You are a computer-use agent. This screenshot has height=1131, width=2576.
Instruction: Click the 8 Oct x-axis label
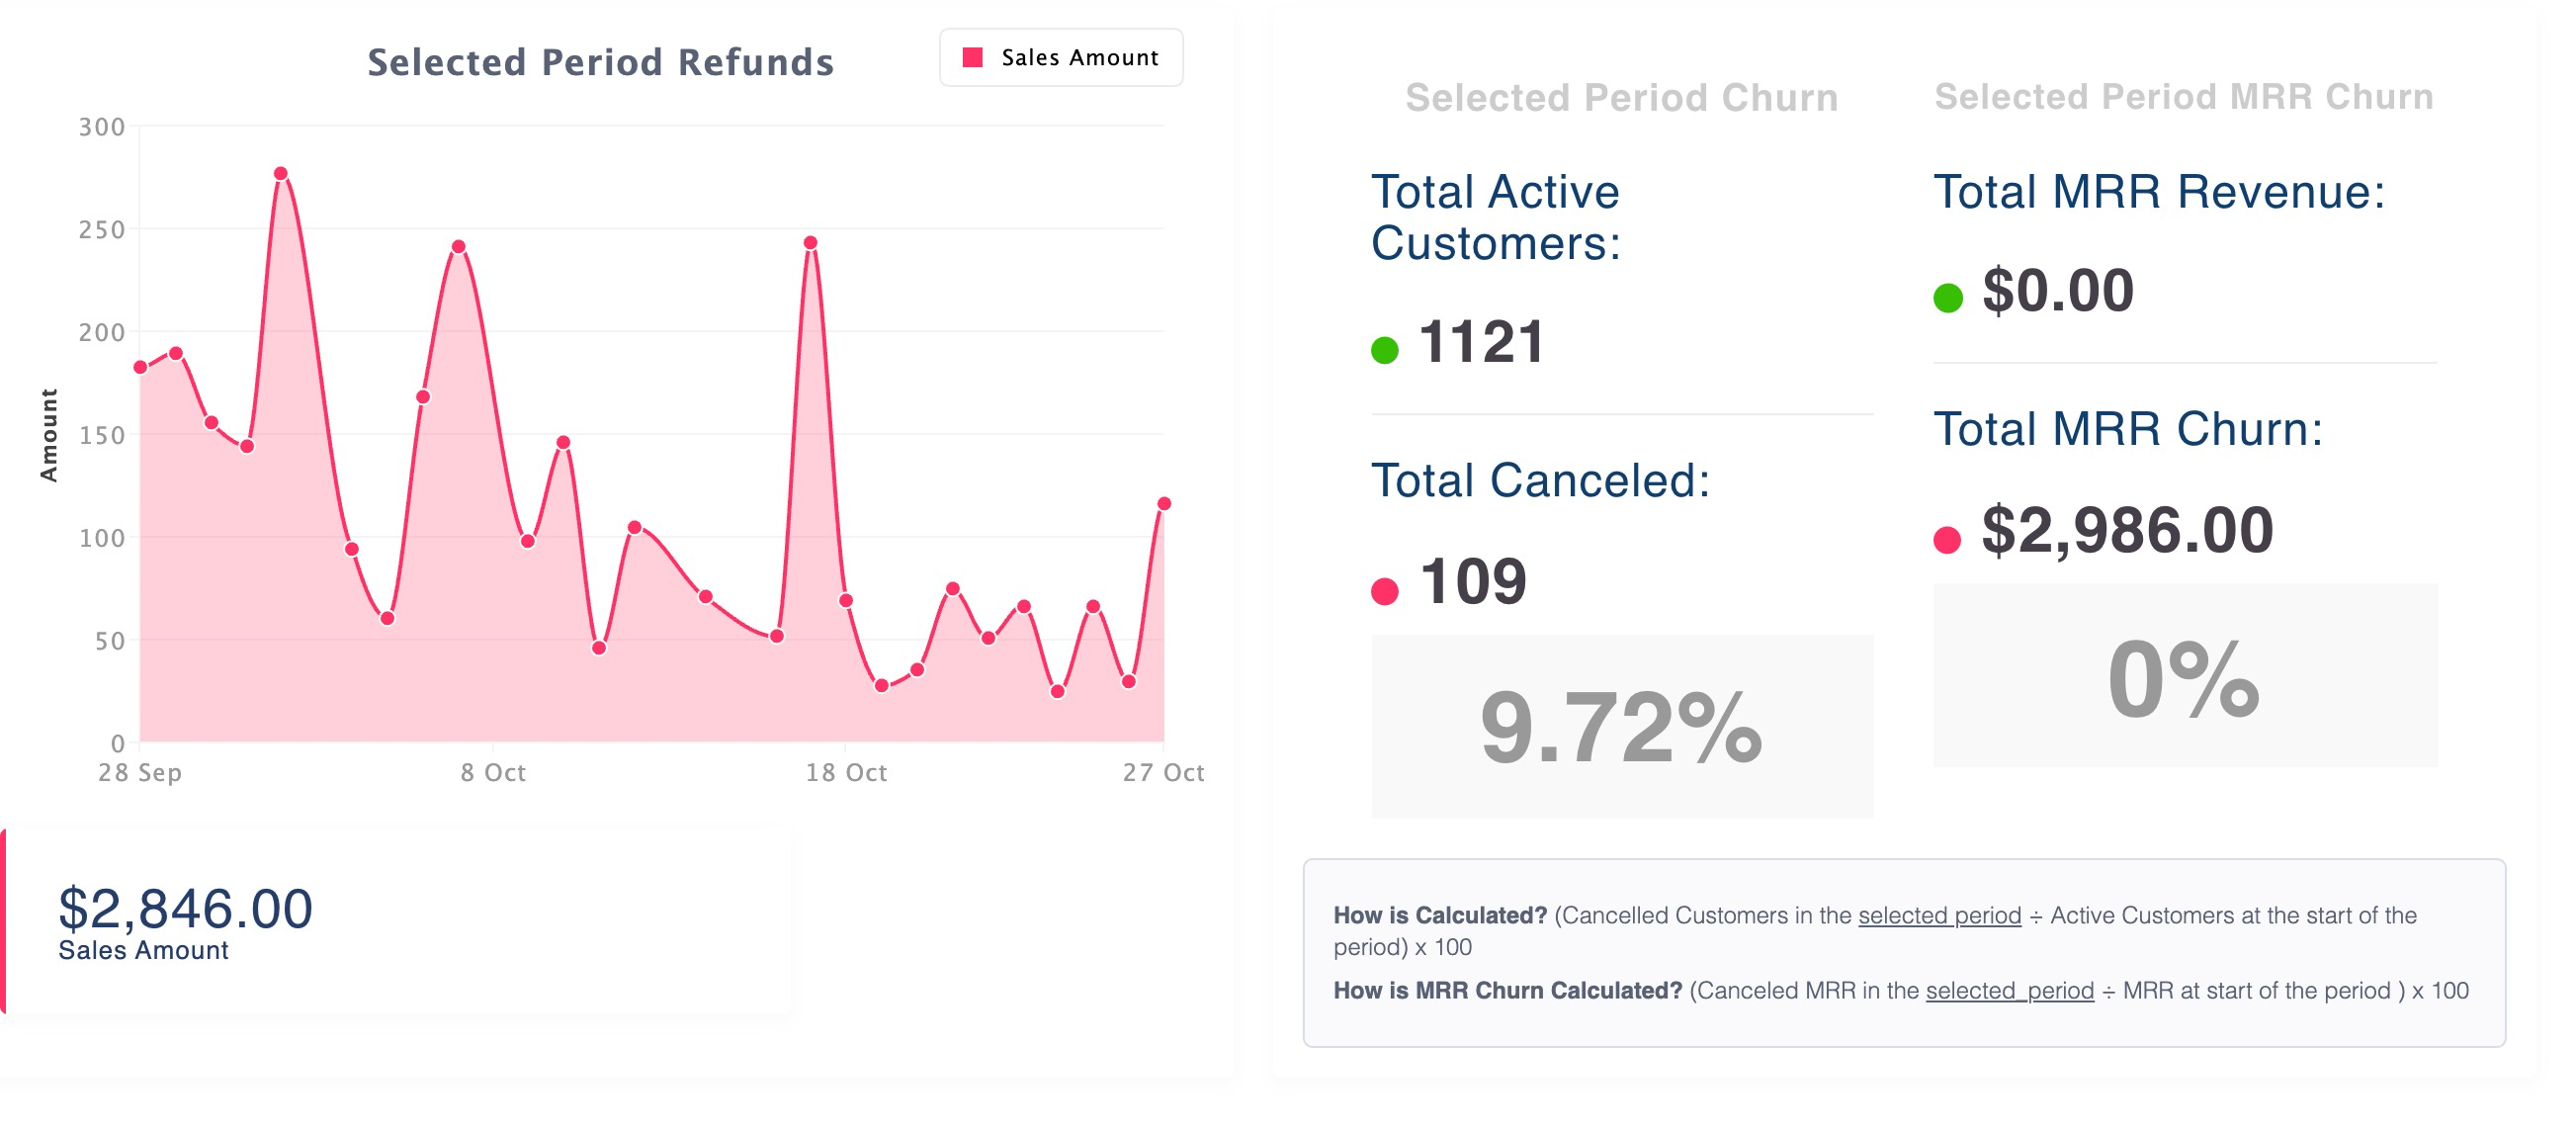coord(493,773)
